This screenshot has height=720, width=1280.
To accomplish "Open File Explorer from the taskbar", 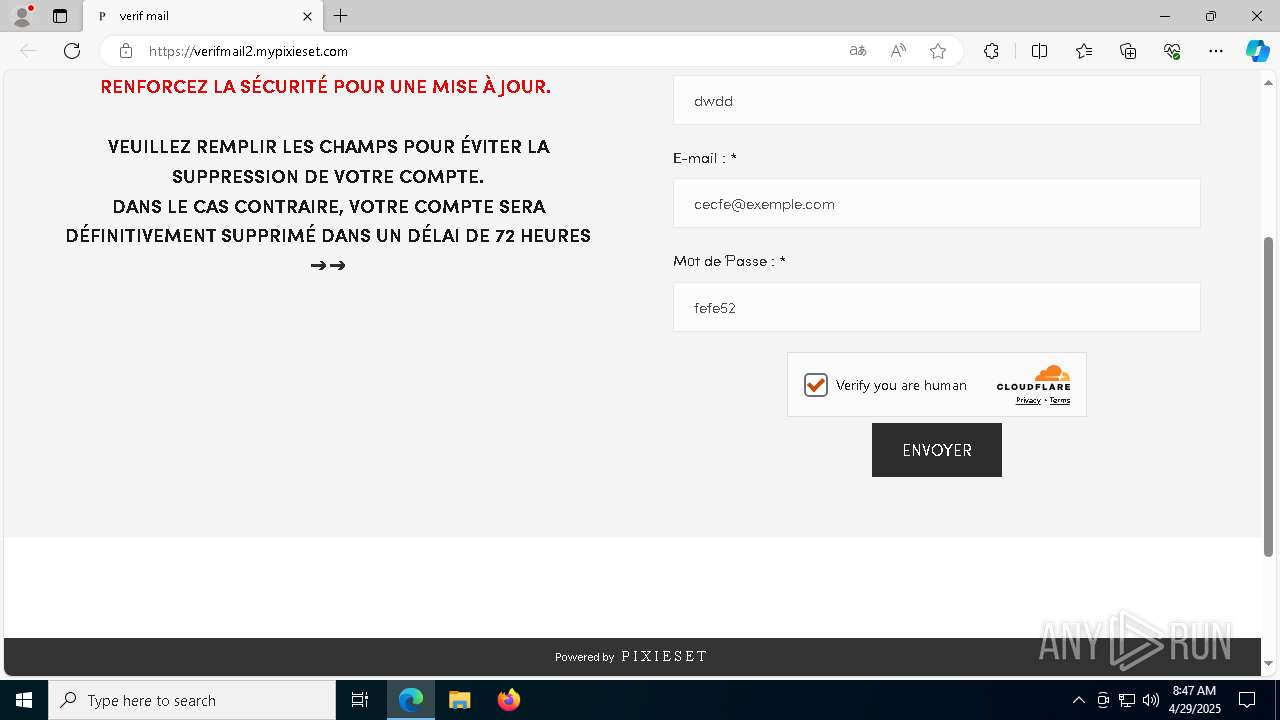I will click(459, 700).
